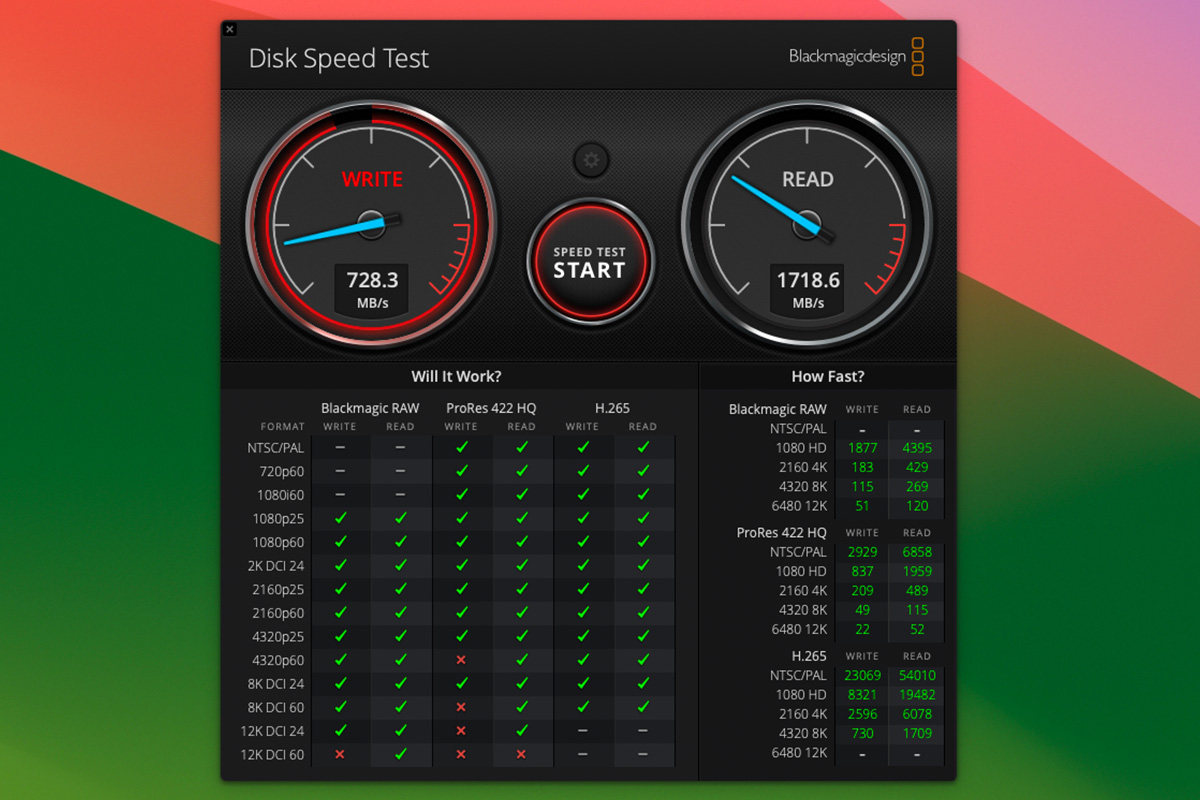Select the 1080i60 format row label
The width and height of the screenshot is (1200, 800).
(x=280, y=495)
